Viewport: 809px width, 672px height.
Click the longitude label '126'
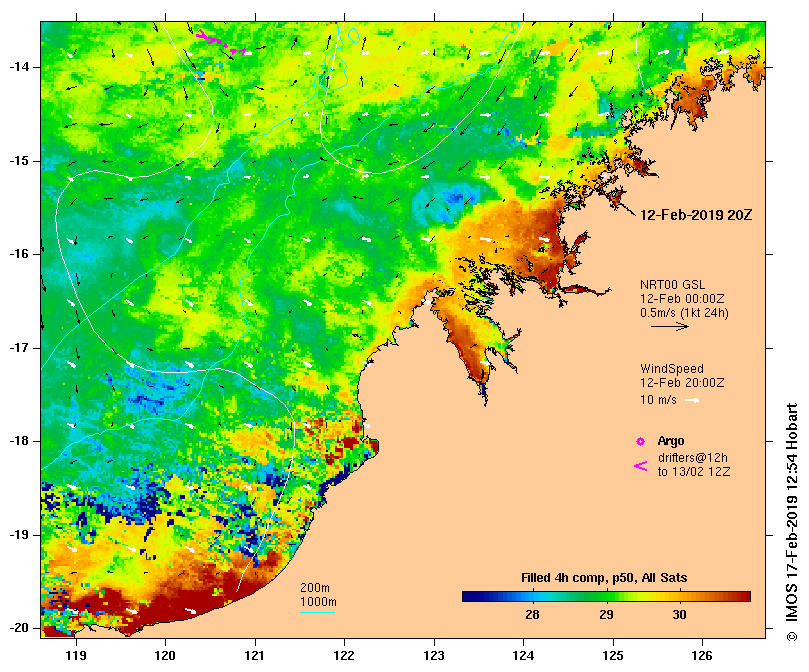tap(702, 655)
